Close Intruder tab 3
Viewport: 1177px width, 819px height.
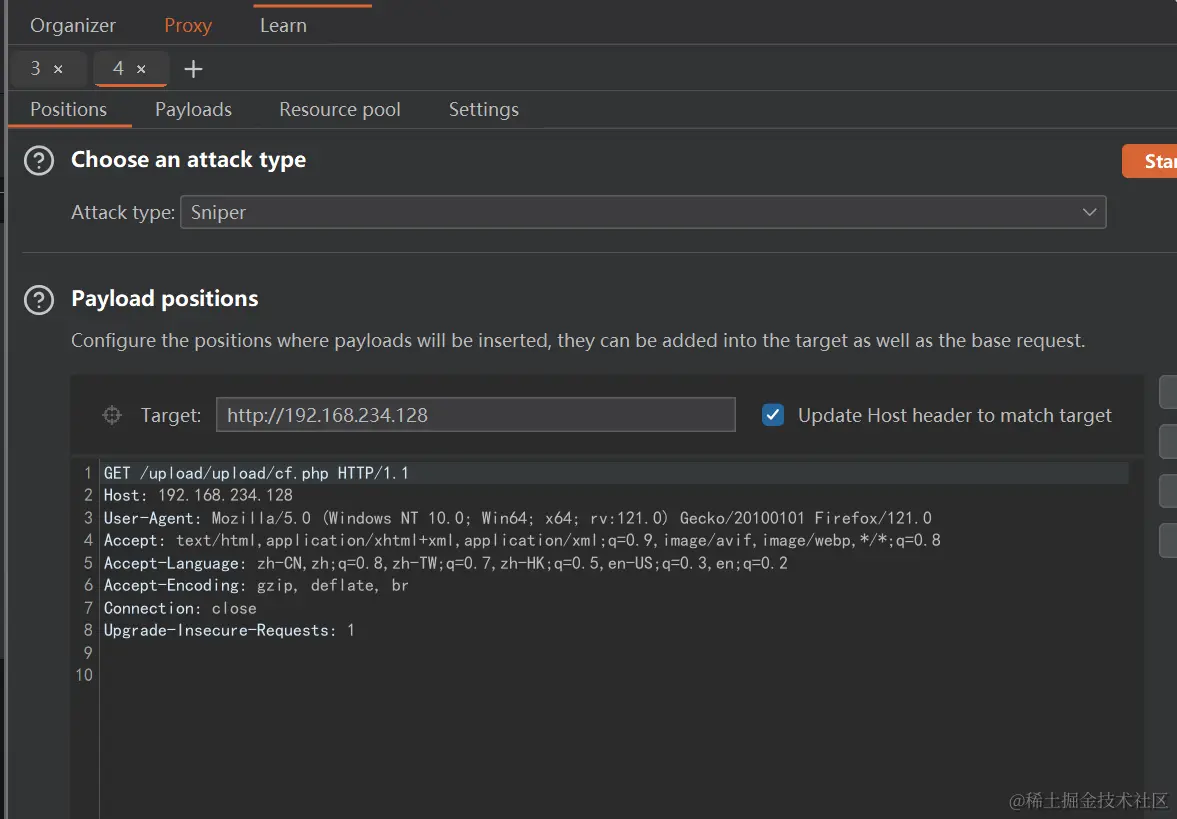[x=59, y=69]
